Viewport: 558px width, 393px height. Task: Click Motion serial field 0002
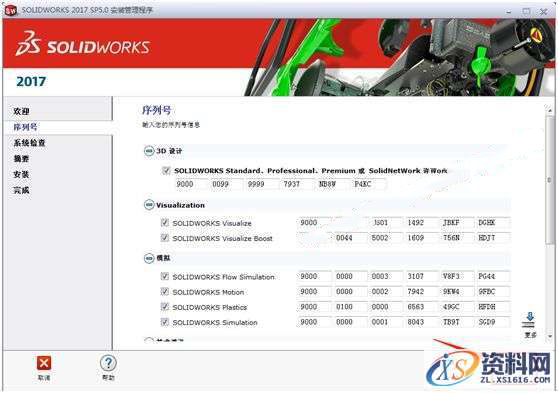coord(386,291)
